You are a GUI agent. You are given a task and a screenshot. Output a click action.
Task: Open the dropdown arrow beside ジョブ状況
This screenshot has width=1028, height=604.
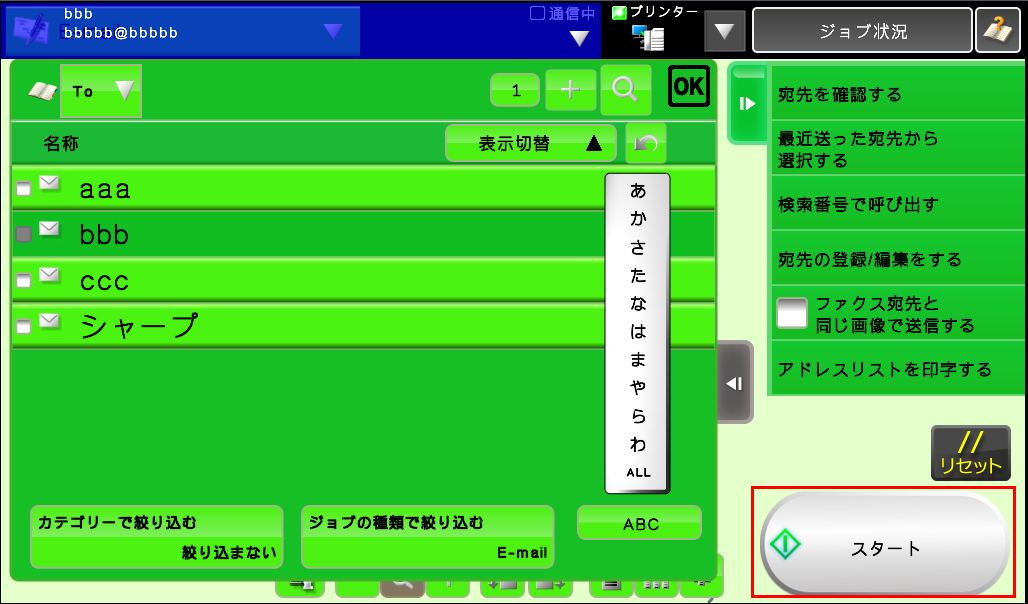tap(725, 31)
